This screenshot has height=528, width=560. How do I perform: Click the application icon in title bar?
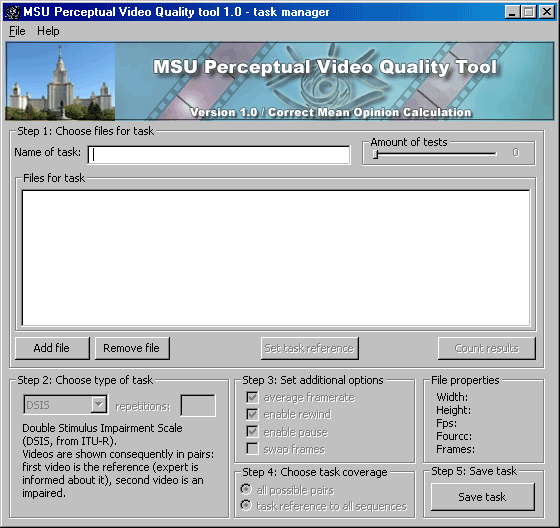[x=12, y=12]
